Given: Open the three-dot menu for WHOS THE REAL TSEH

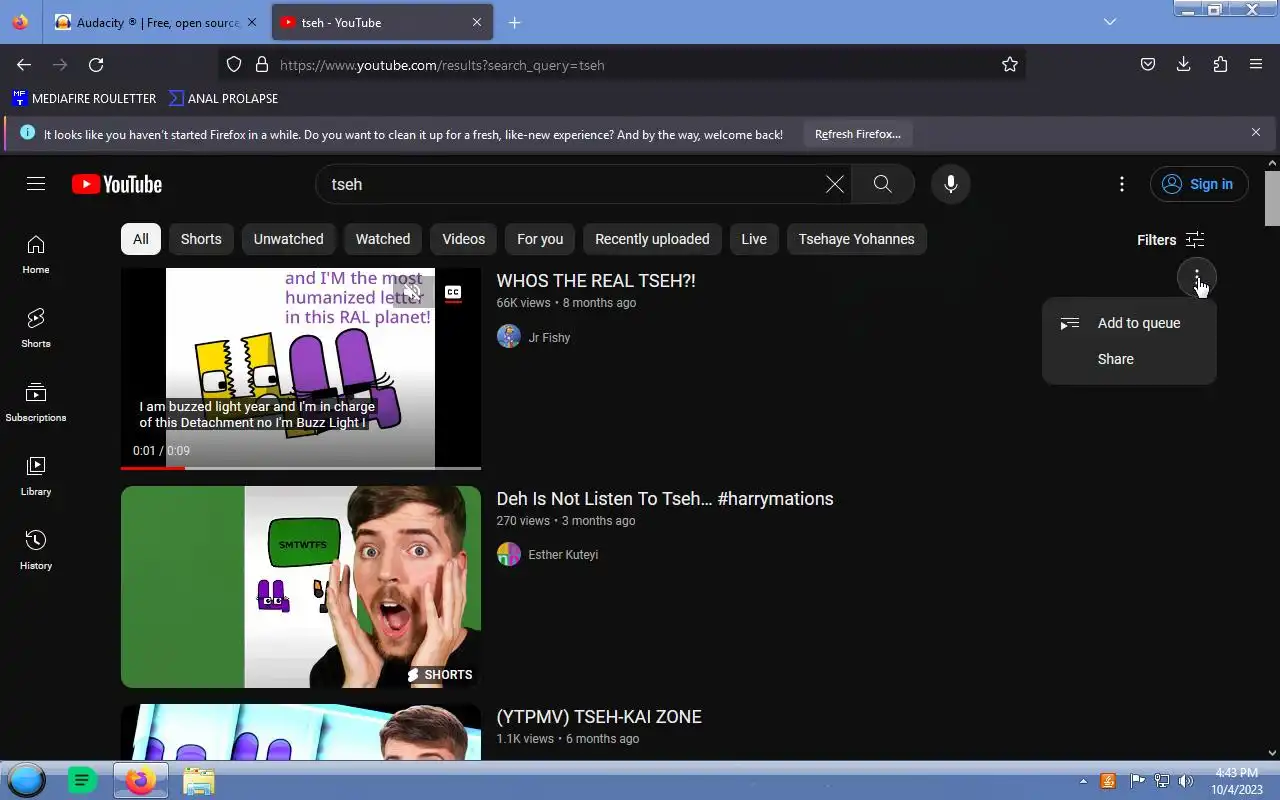Looking at the screenshot, I should [1196, 277].
